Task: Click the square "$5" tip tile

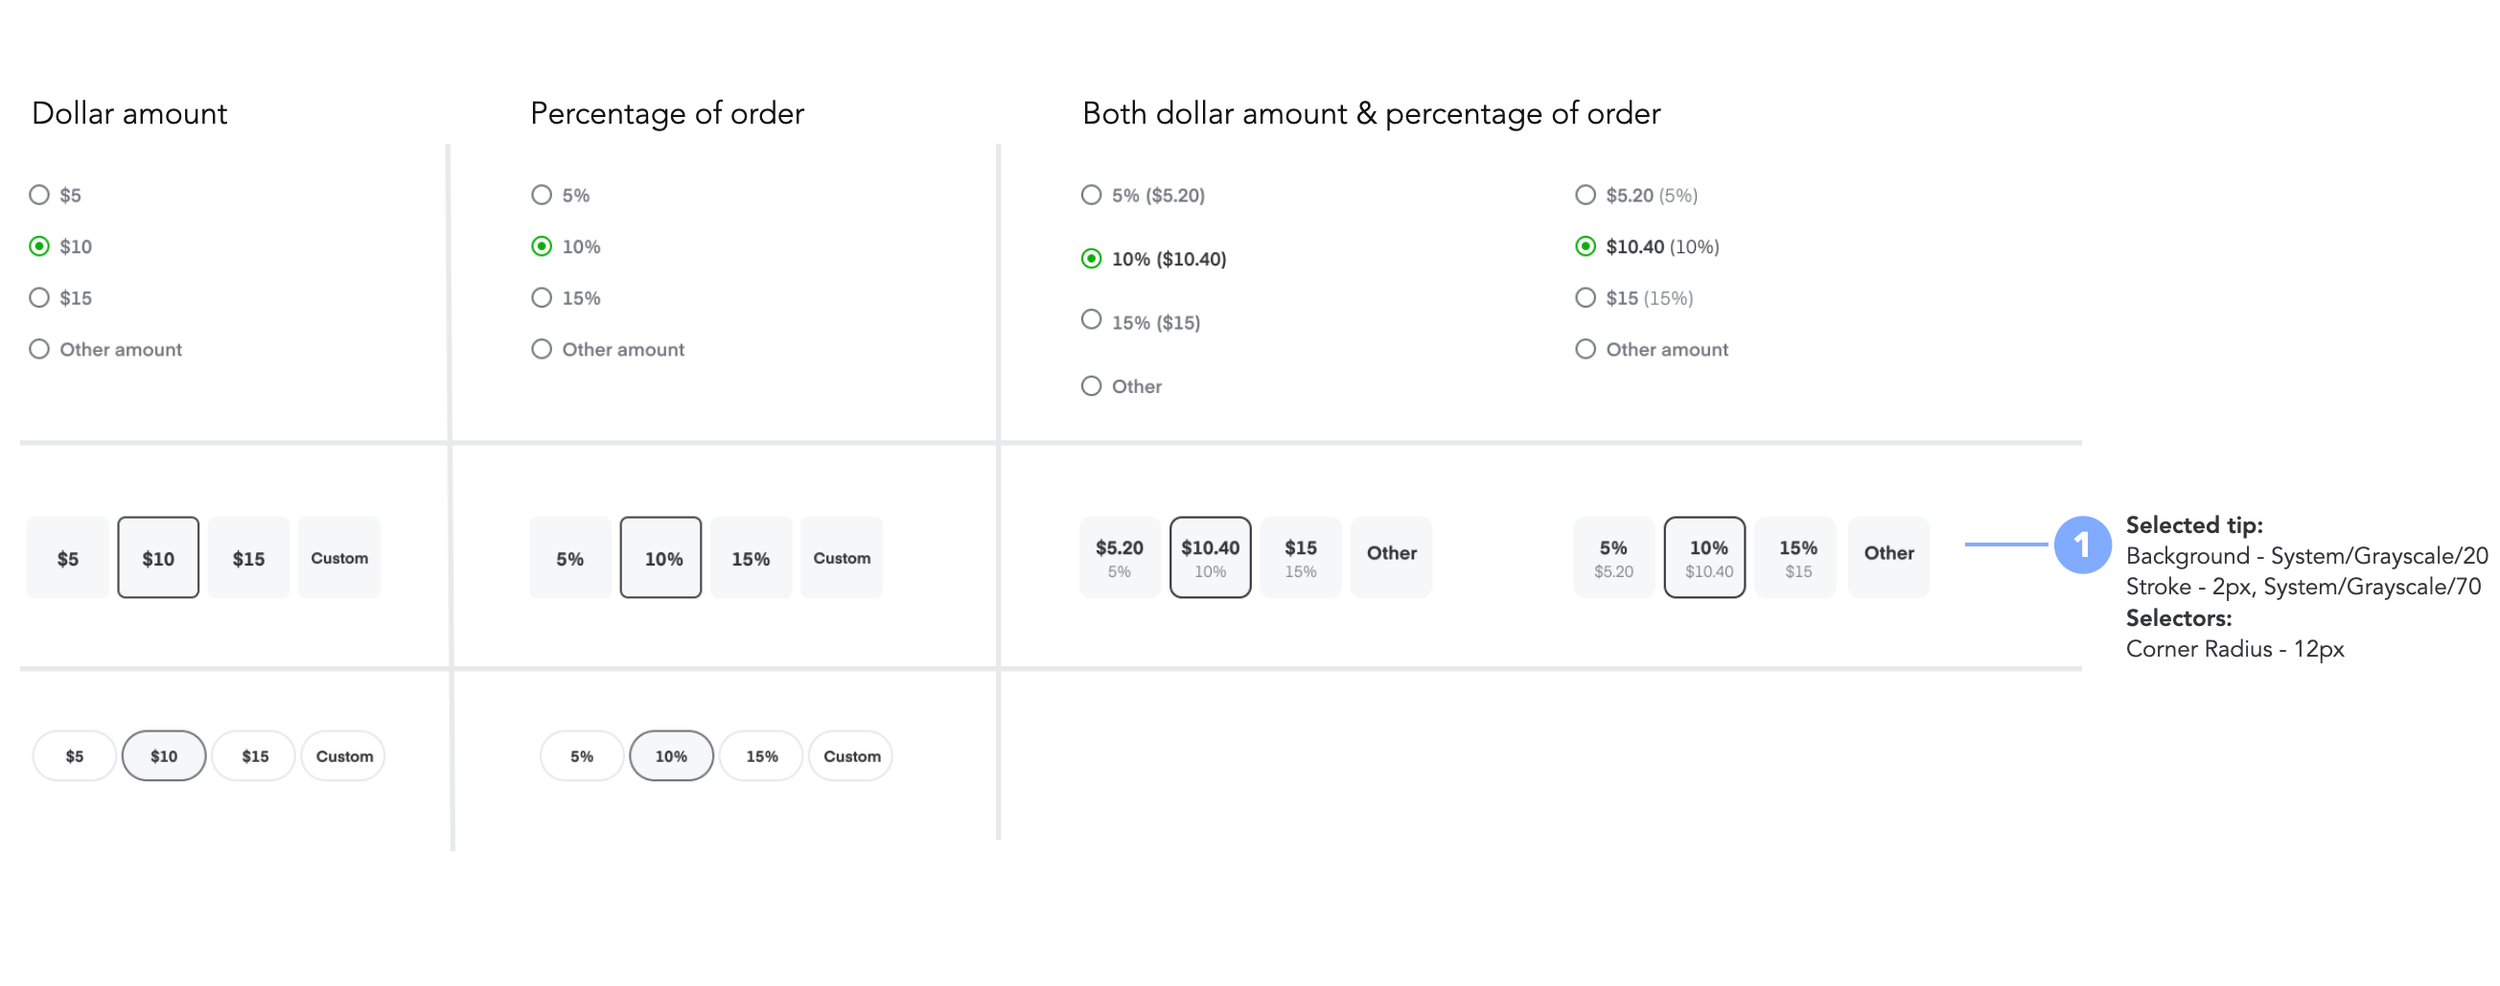Action: pos(68,558)
